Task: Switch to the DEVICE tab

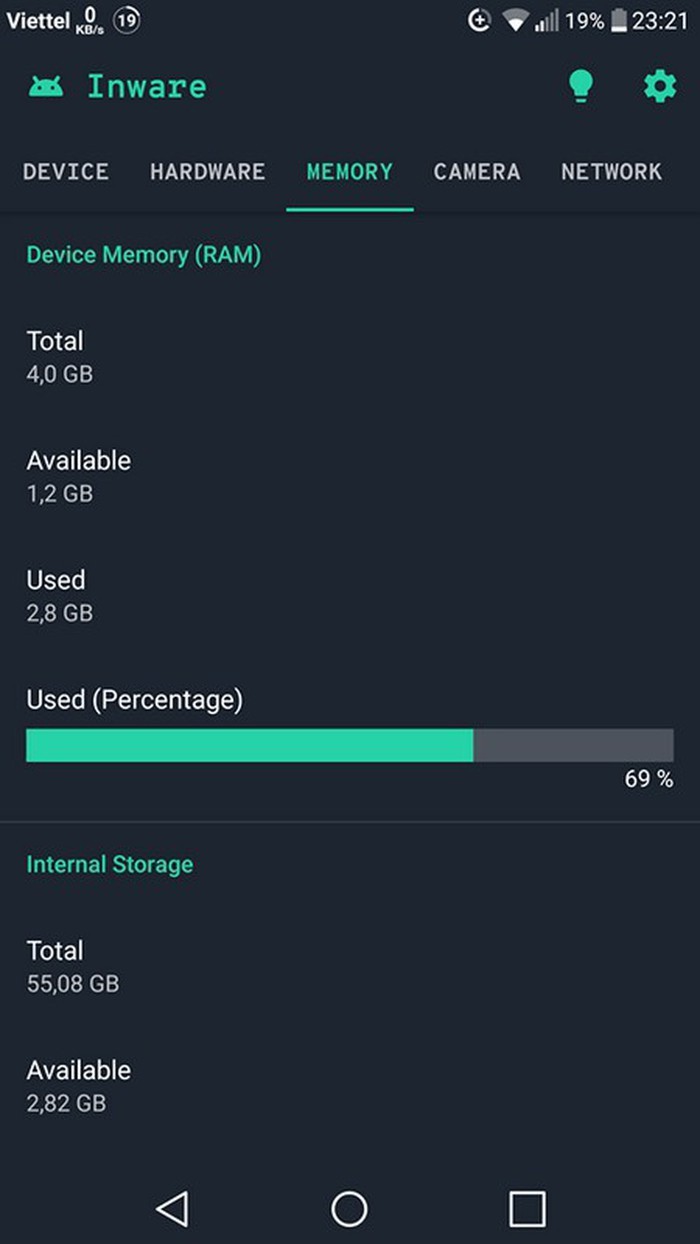Action: click(x=66, y=172)
